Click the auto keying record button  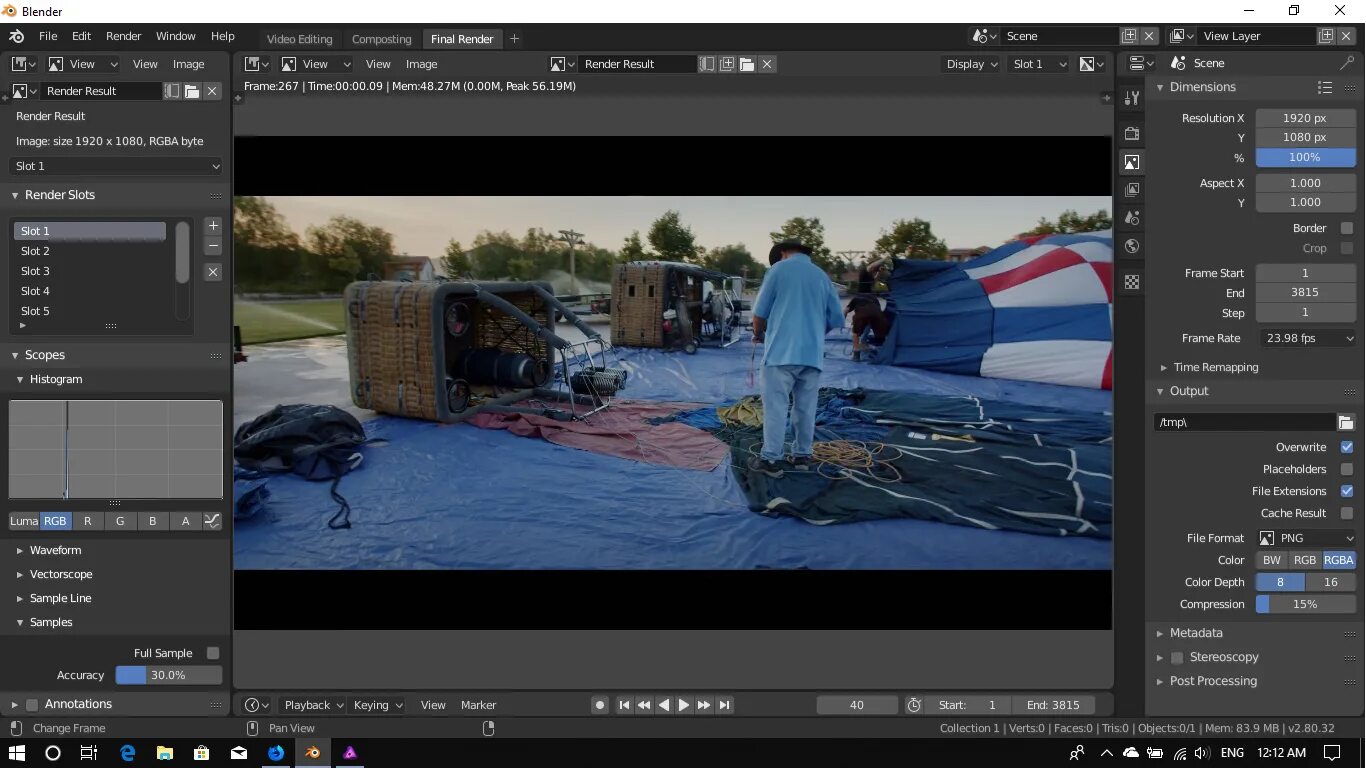(x=600, y=705)
